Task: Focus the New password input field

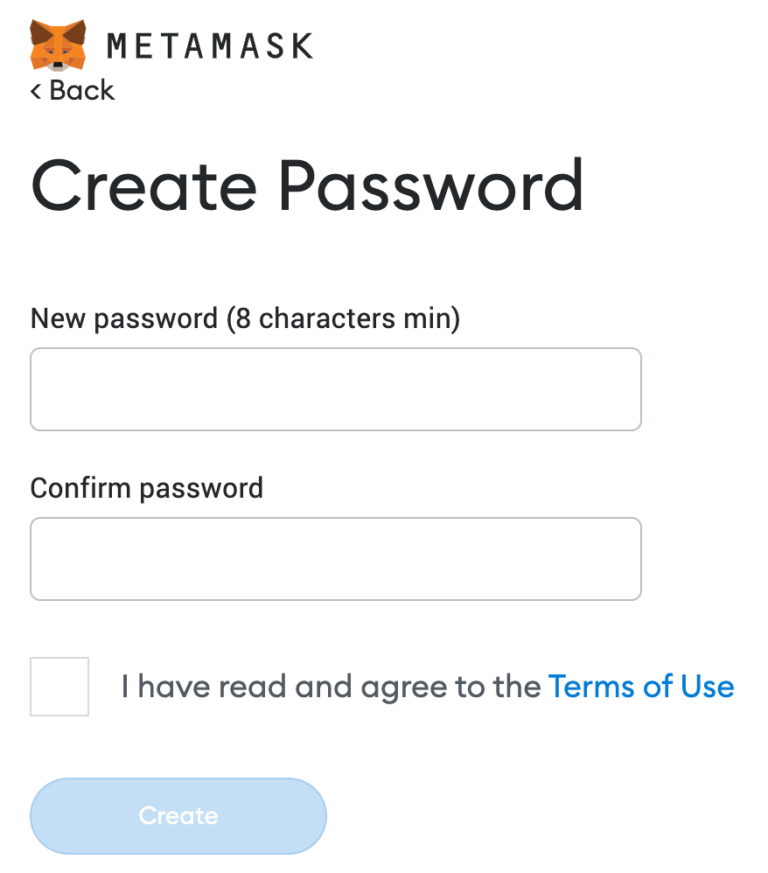Action: [x=335, y=389]
